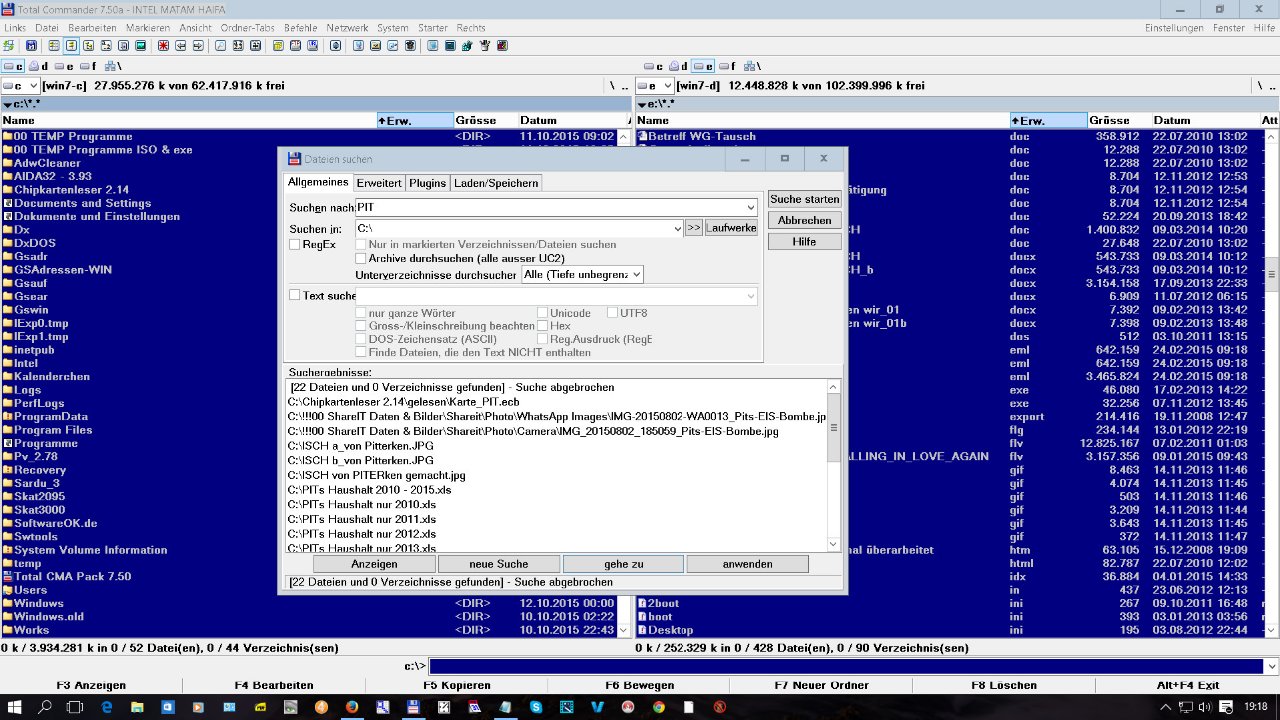The height and width of the screenshot is (720, 1280).
Task: Enable the RegEx checkbox
Action: click(x=294, y=244)
